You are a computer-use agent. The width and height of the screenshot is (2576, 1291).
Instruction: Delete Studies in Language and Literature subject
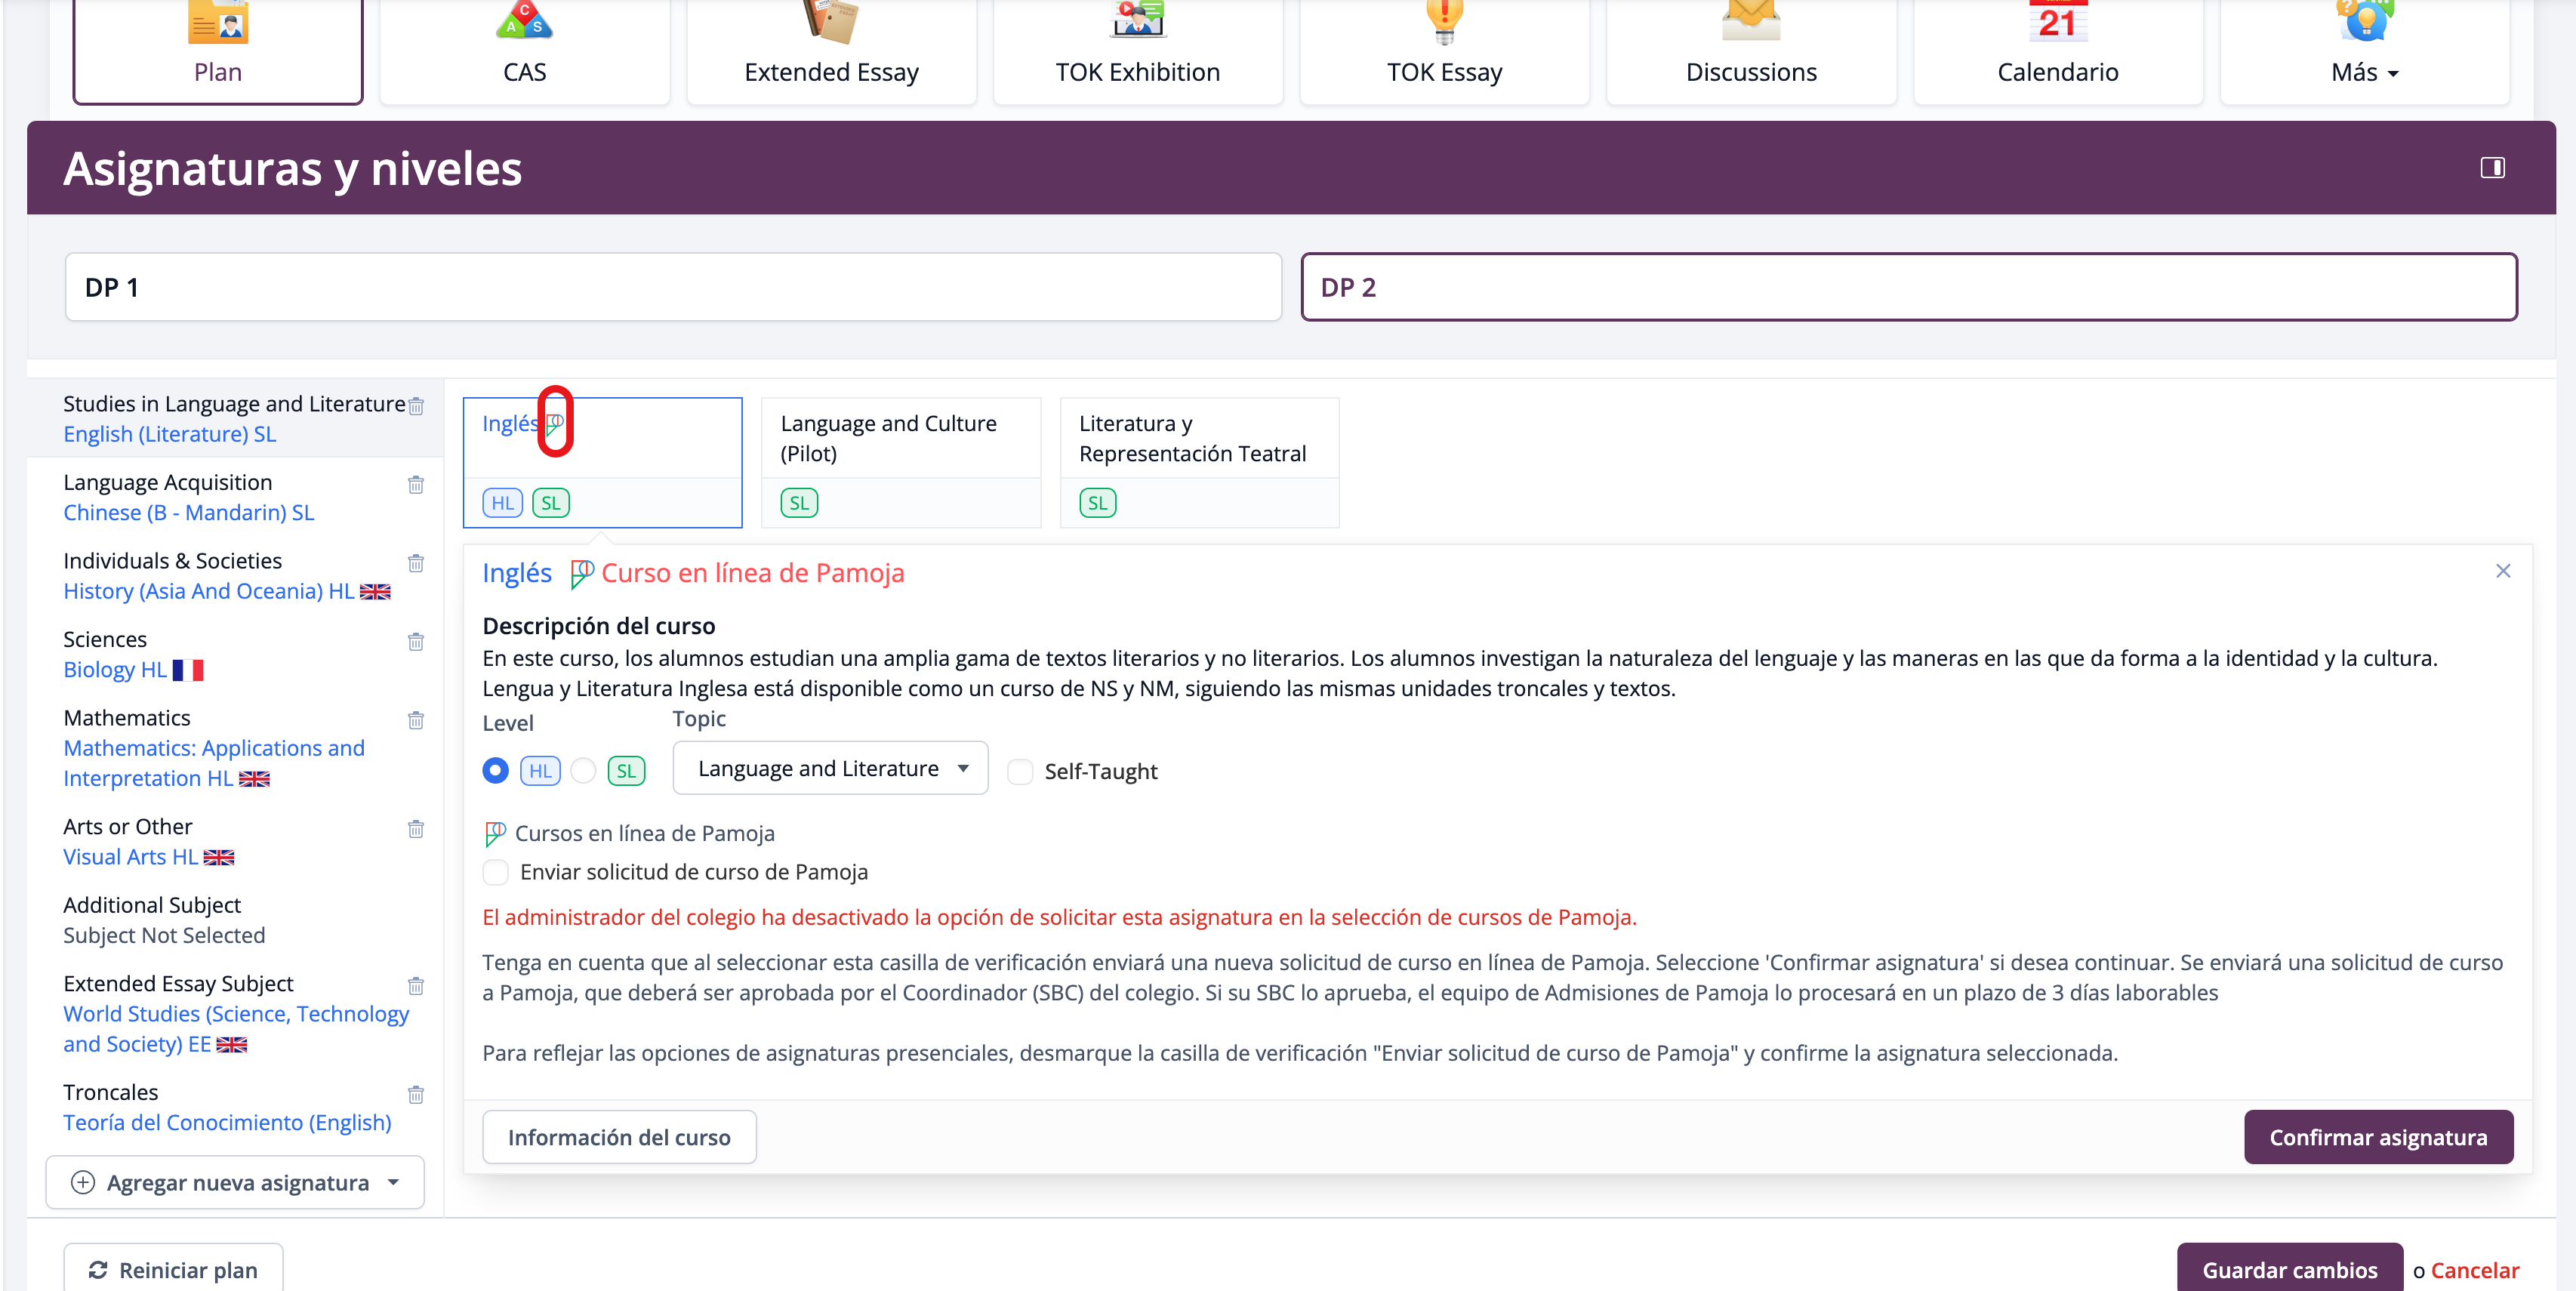[416, 406]
